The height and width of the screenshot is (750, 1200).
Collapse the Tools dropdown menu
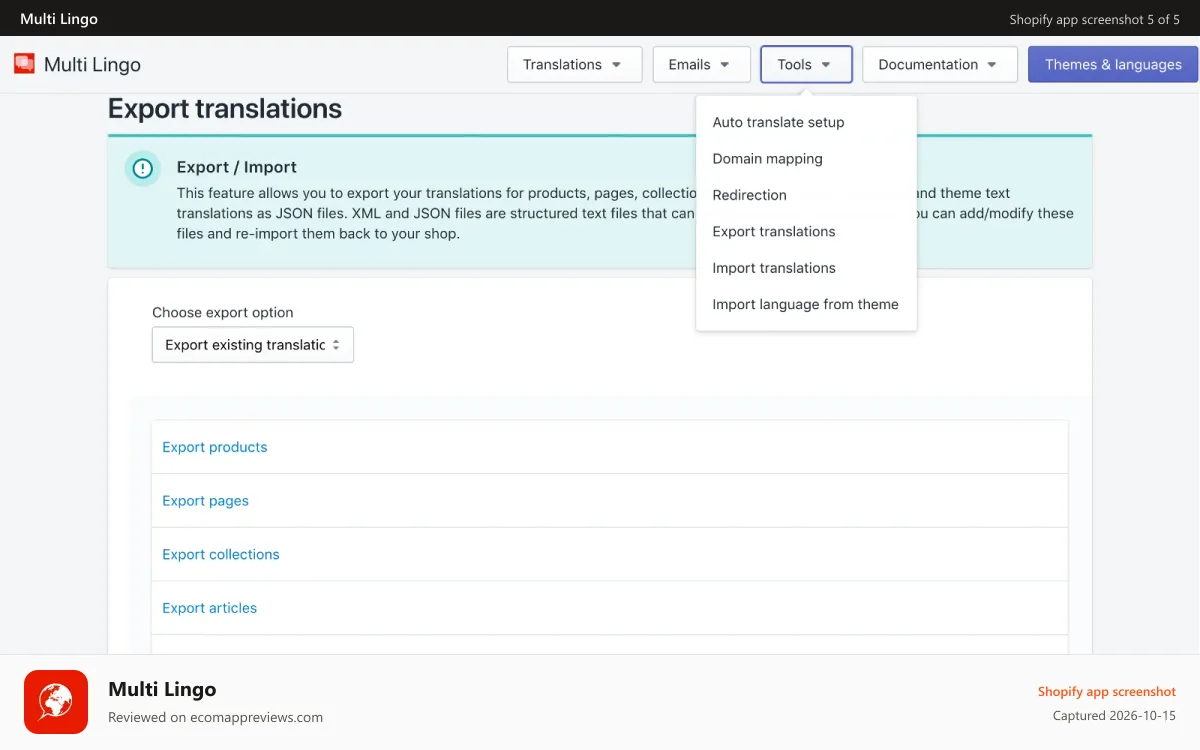coord(806,64)
